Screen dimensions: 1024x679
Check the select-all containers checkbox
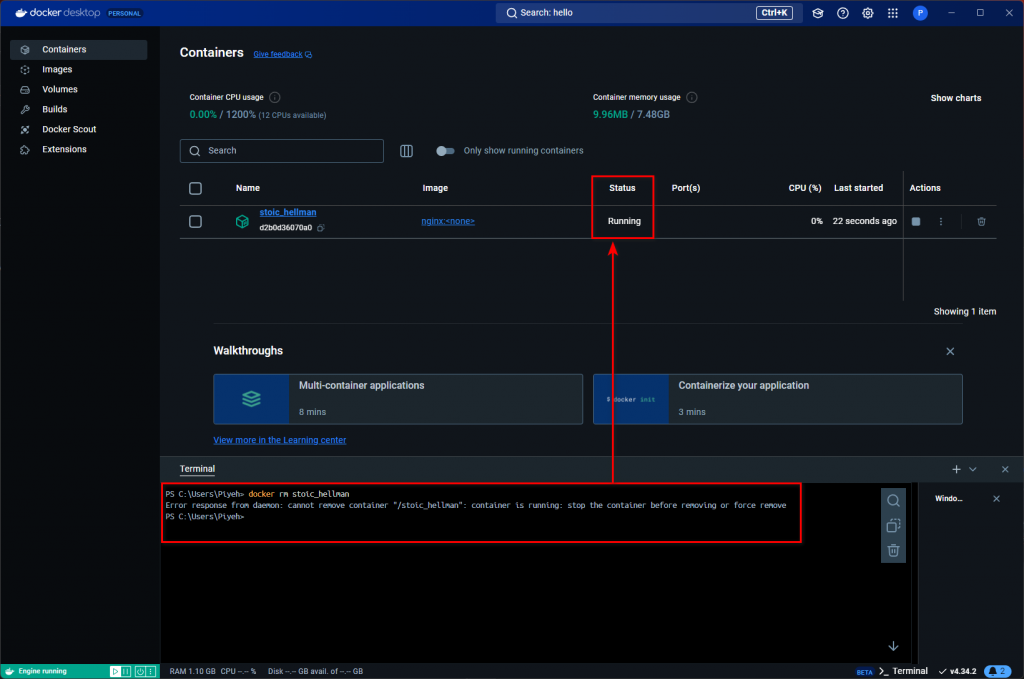(195, 188)
